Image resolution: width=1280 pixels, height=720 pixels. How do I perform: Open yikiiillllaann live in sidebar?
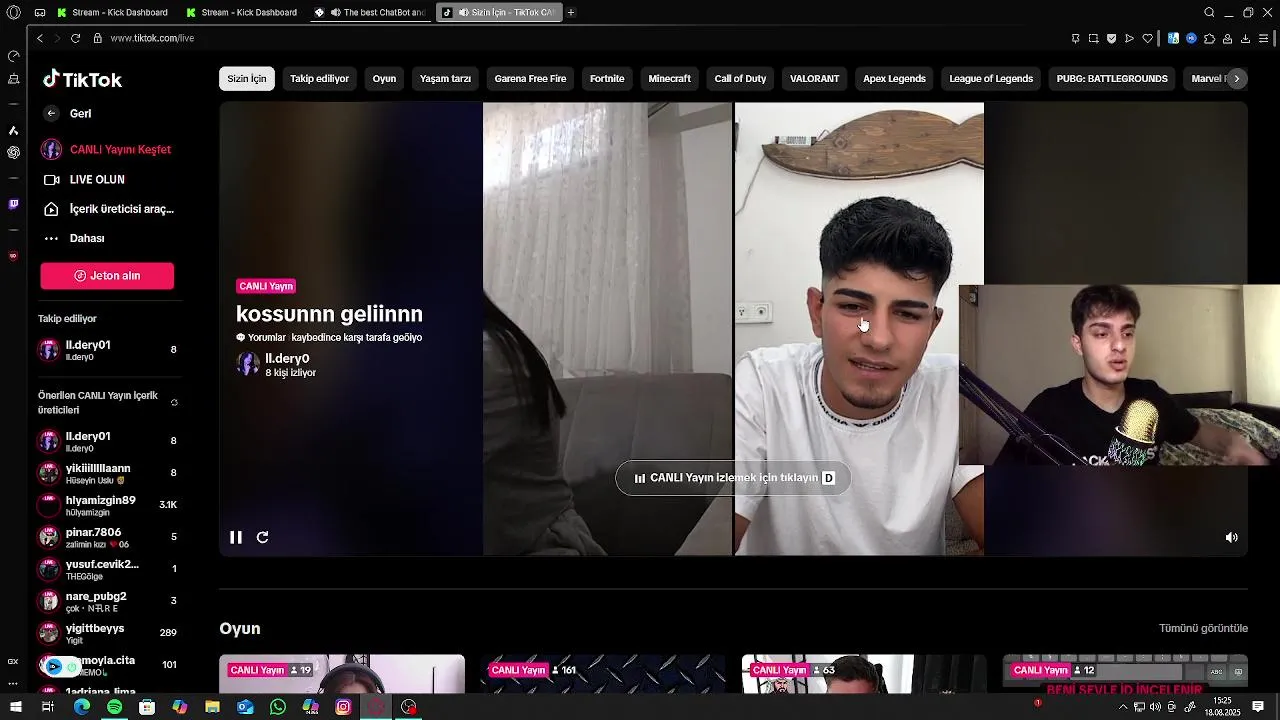[107, 473]
